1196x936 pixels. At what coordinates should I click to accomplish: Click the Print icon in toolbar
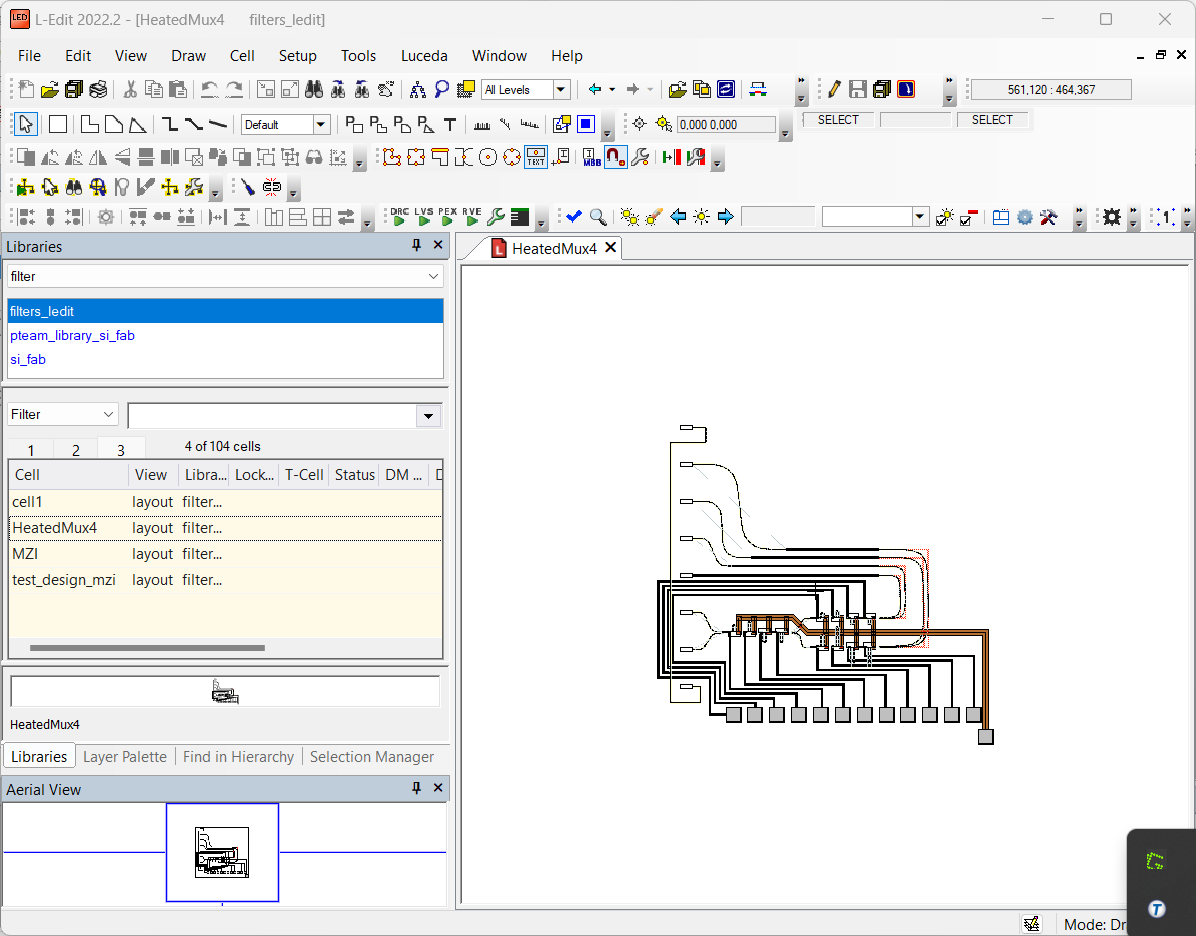click(98, 89)
